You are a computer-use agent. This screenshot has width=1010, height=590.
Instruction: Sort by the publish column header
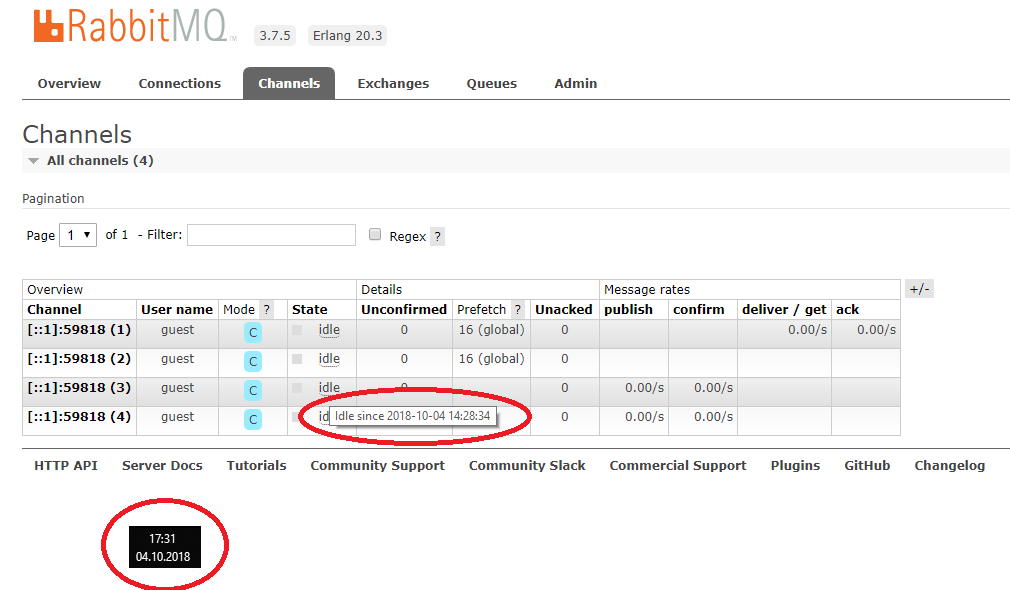(x=628, y=310)
